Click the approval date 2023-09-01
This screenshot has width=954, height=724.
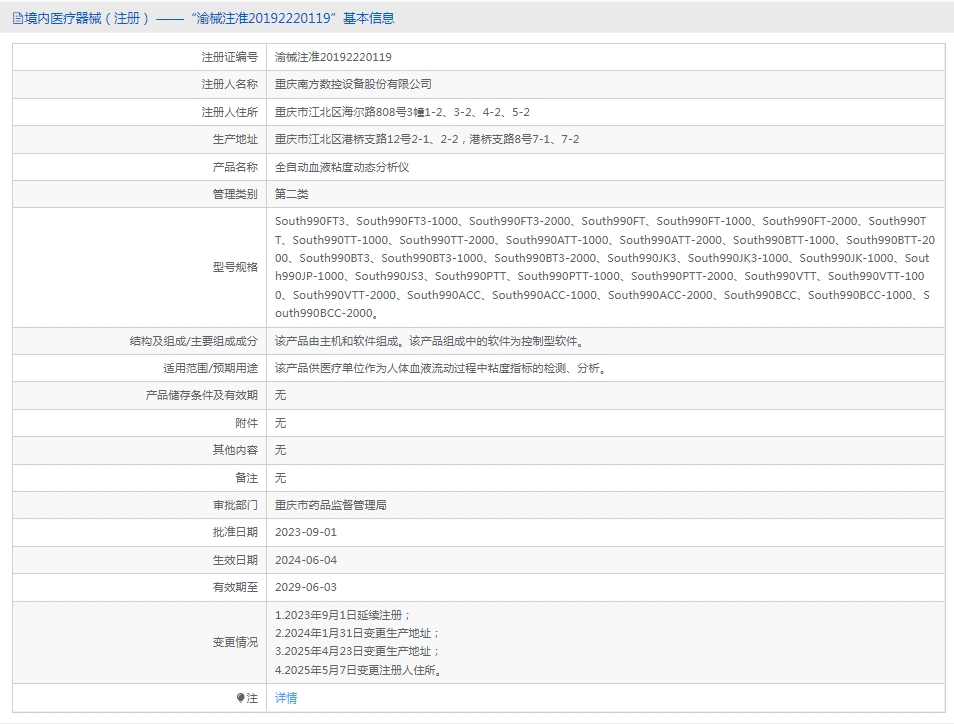point(305,532)
